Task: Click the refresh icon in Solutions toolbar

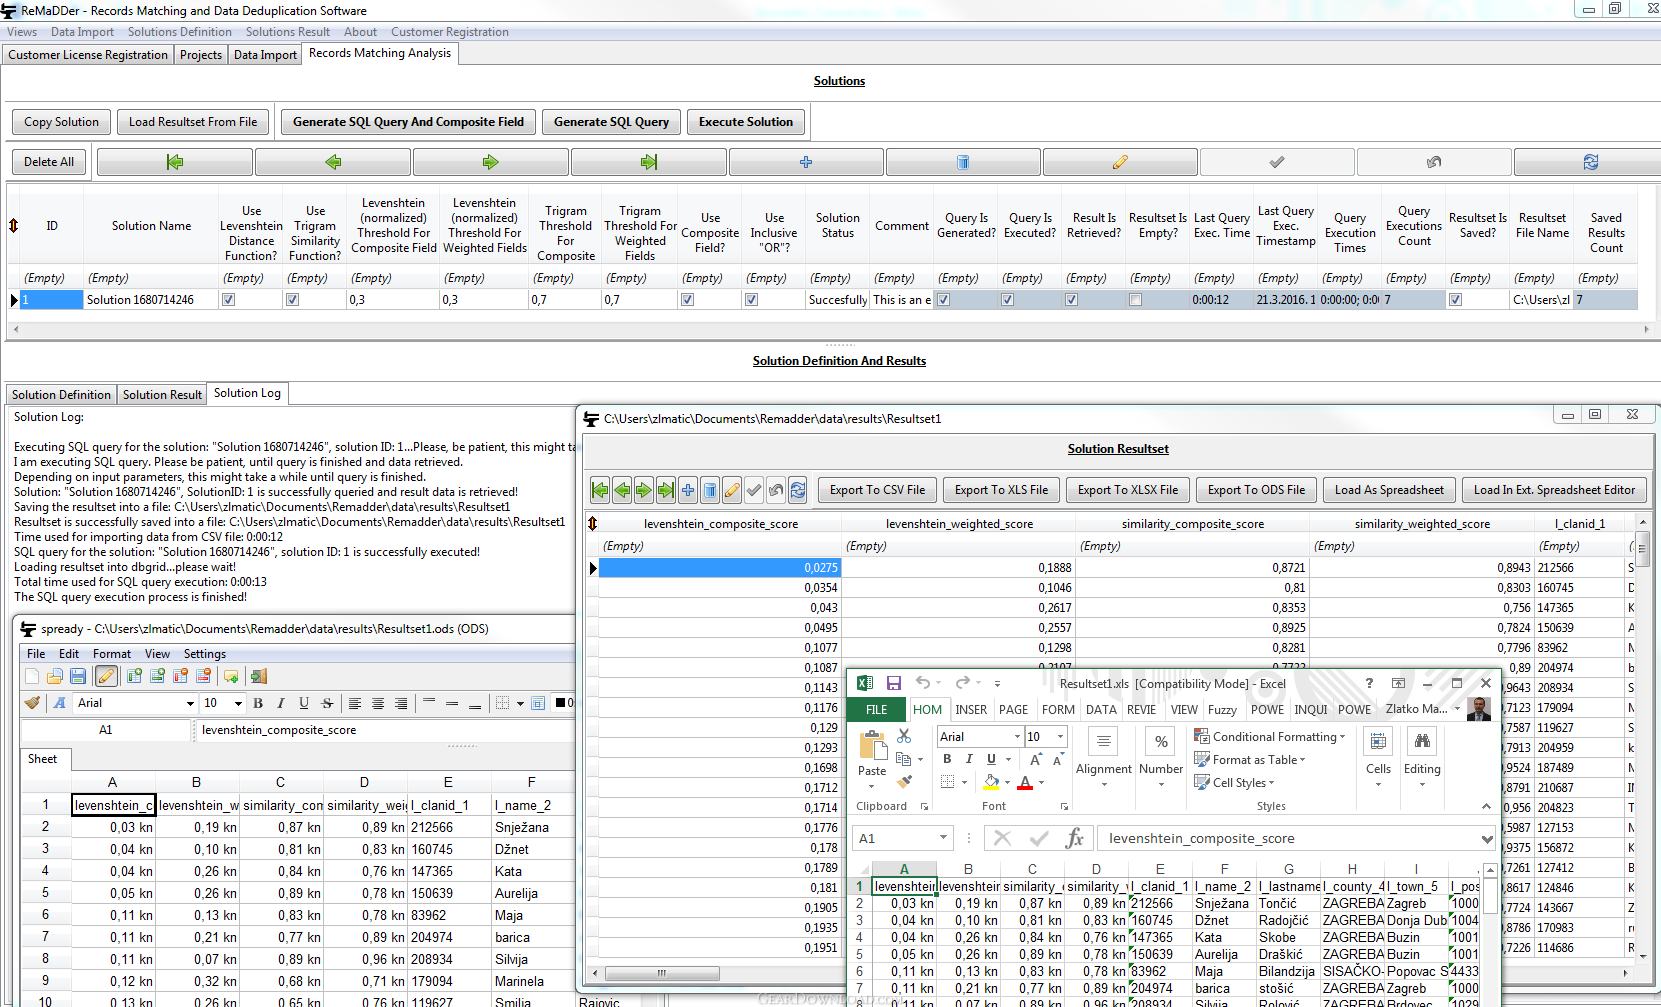Action: pos(1590,162)
